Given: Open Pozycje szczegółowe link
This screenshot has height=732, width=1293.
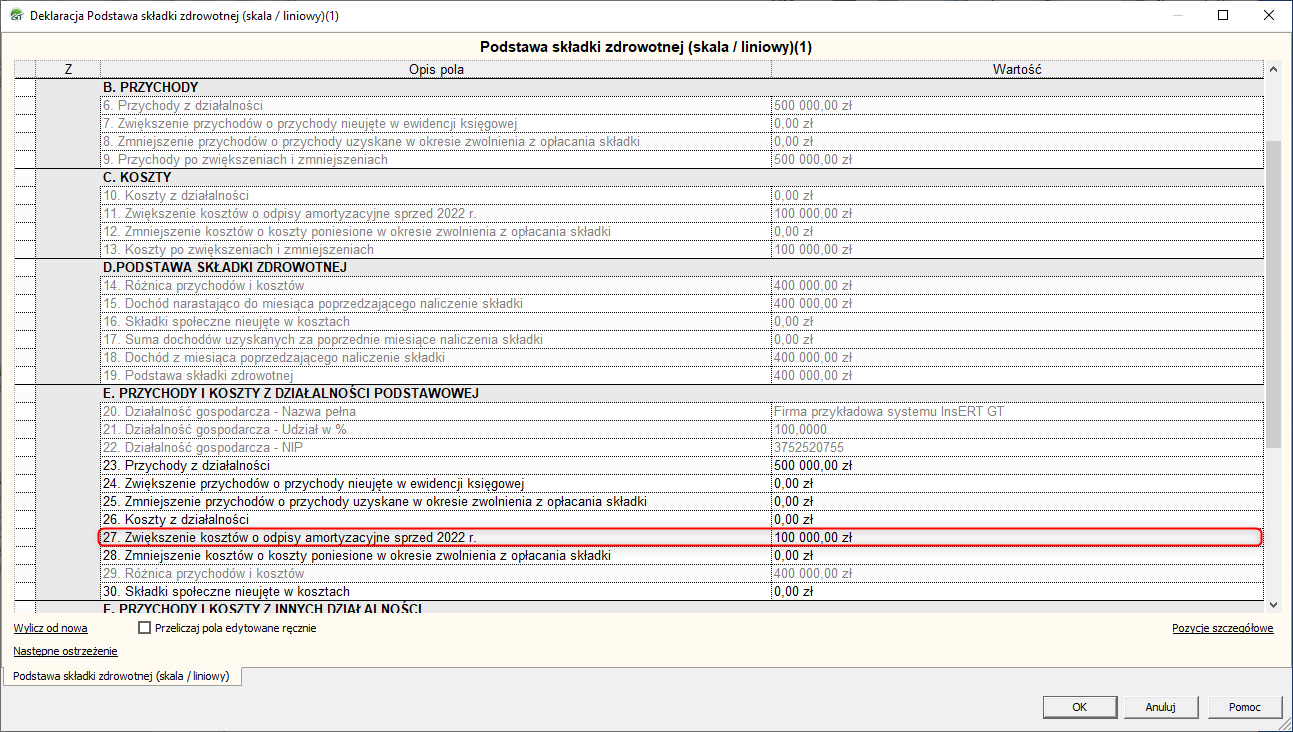Looking at the screenshot, I should pyautogui.click(x=1222, y=628).
